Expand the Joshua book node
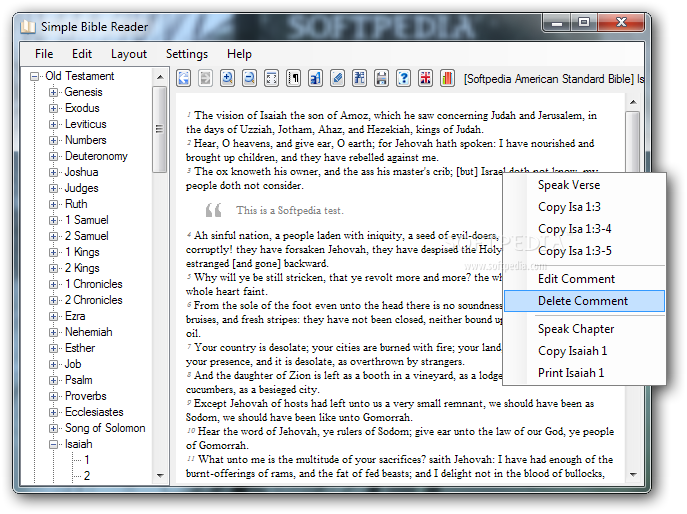 click(53, 172)
